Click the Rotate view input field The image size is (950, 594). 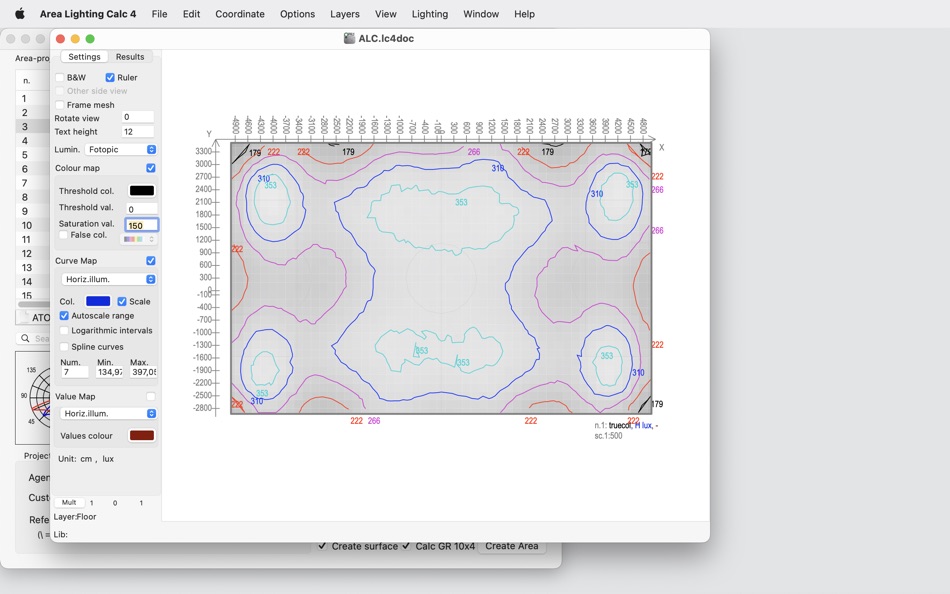(138, 117)
